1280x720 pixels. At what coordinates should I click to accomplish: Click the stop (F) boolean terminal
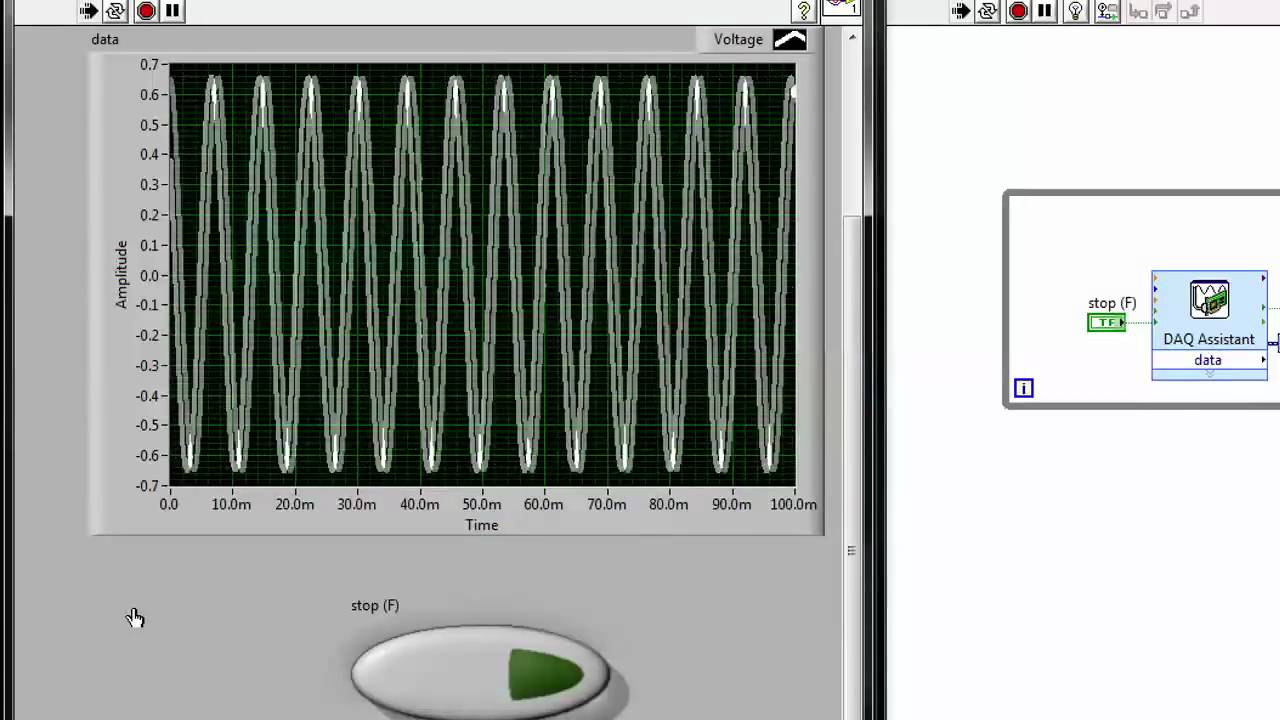pyautogui.click(x=1106, y=322)
